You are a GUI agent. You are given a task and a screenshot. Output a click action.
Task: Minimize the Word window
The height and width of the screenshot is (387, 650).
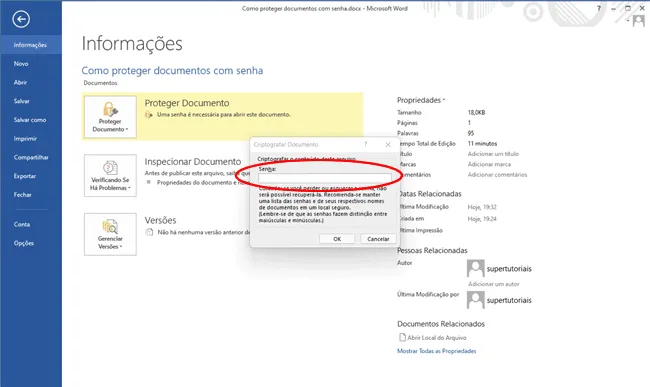[614, 8]
